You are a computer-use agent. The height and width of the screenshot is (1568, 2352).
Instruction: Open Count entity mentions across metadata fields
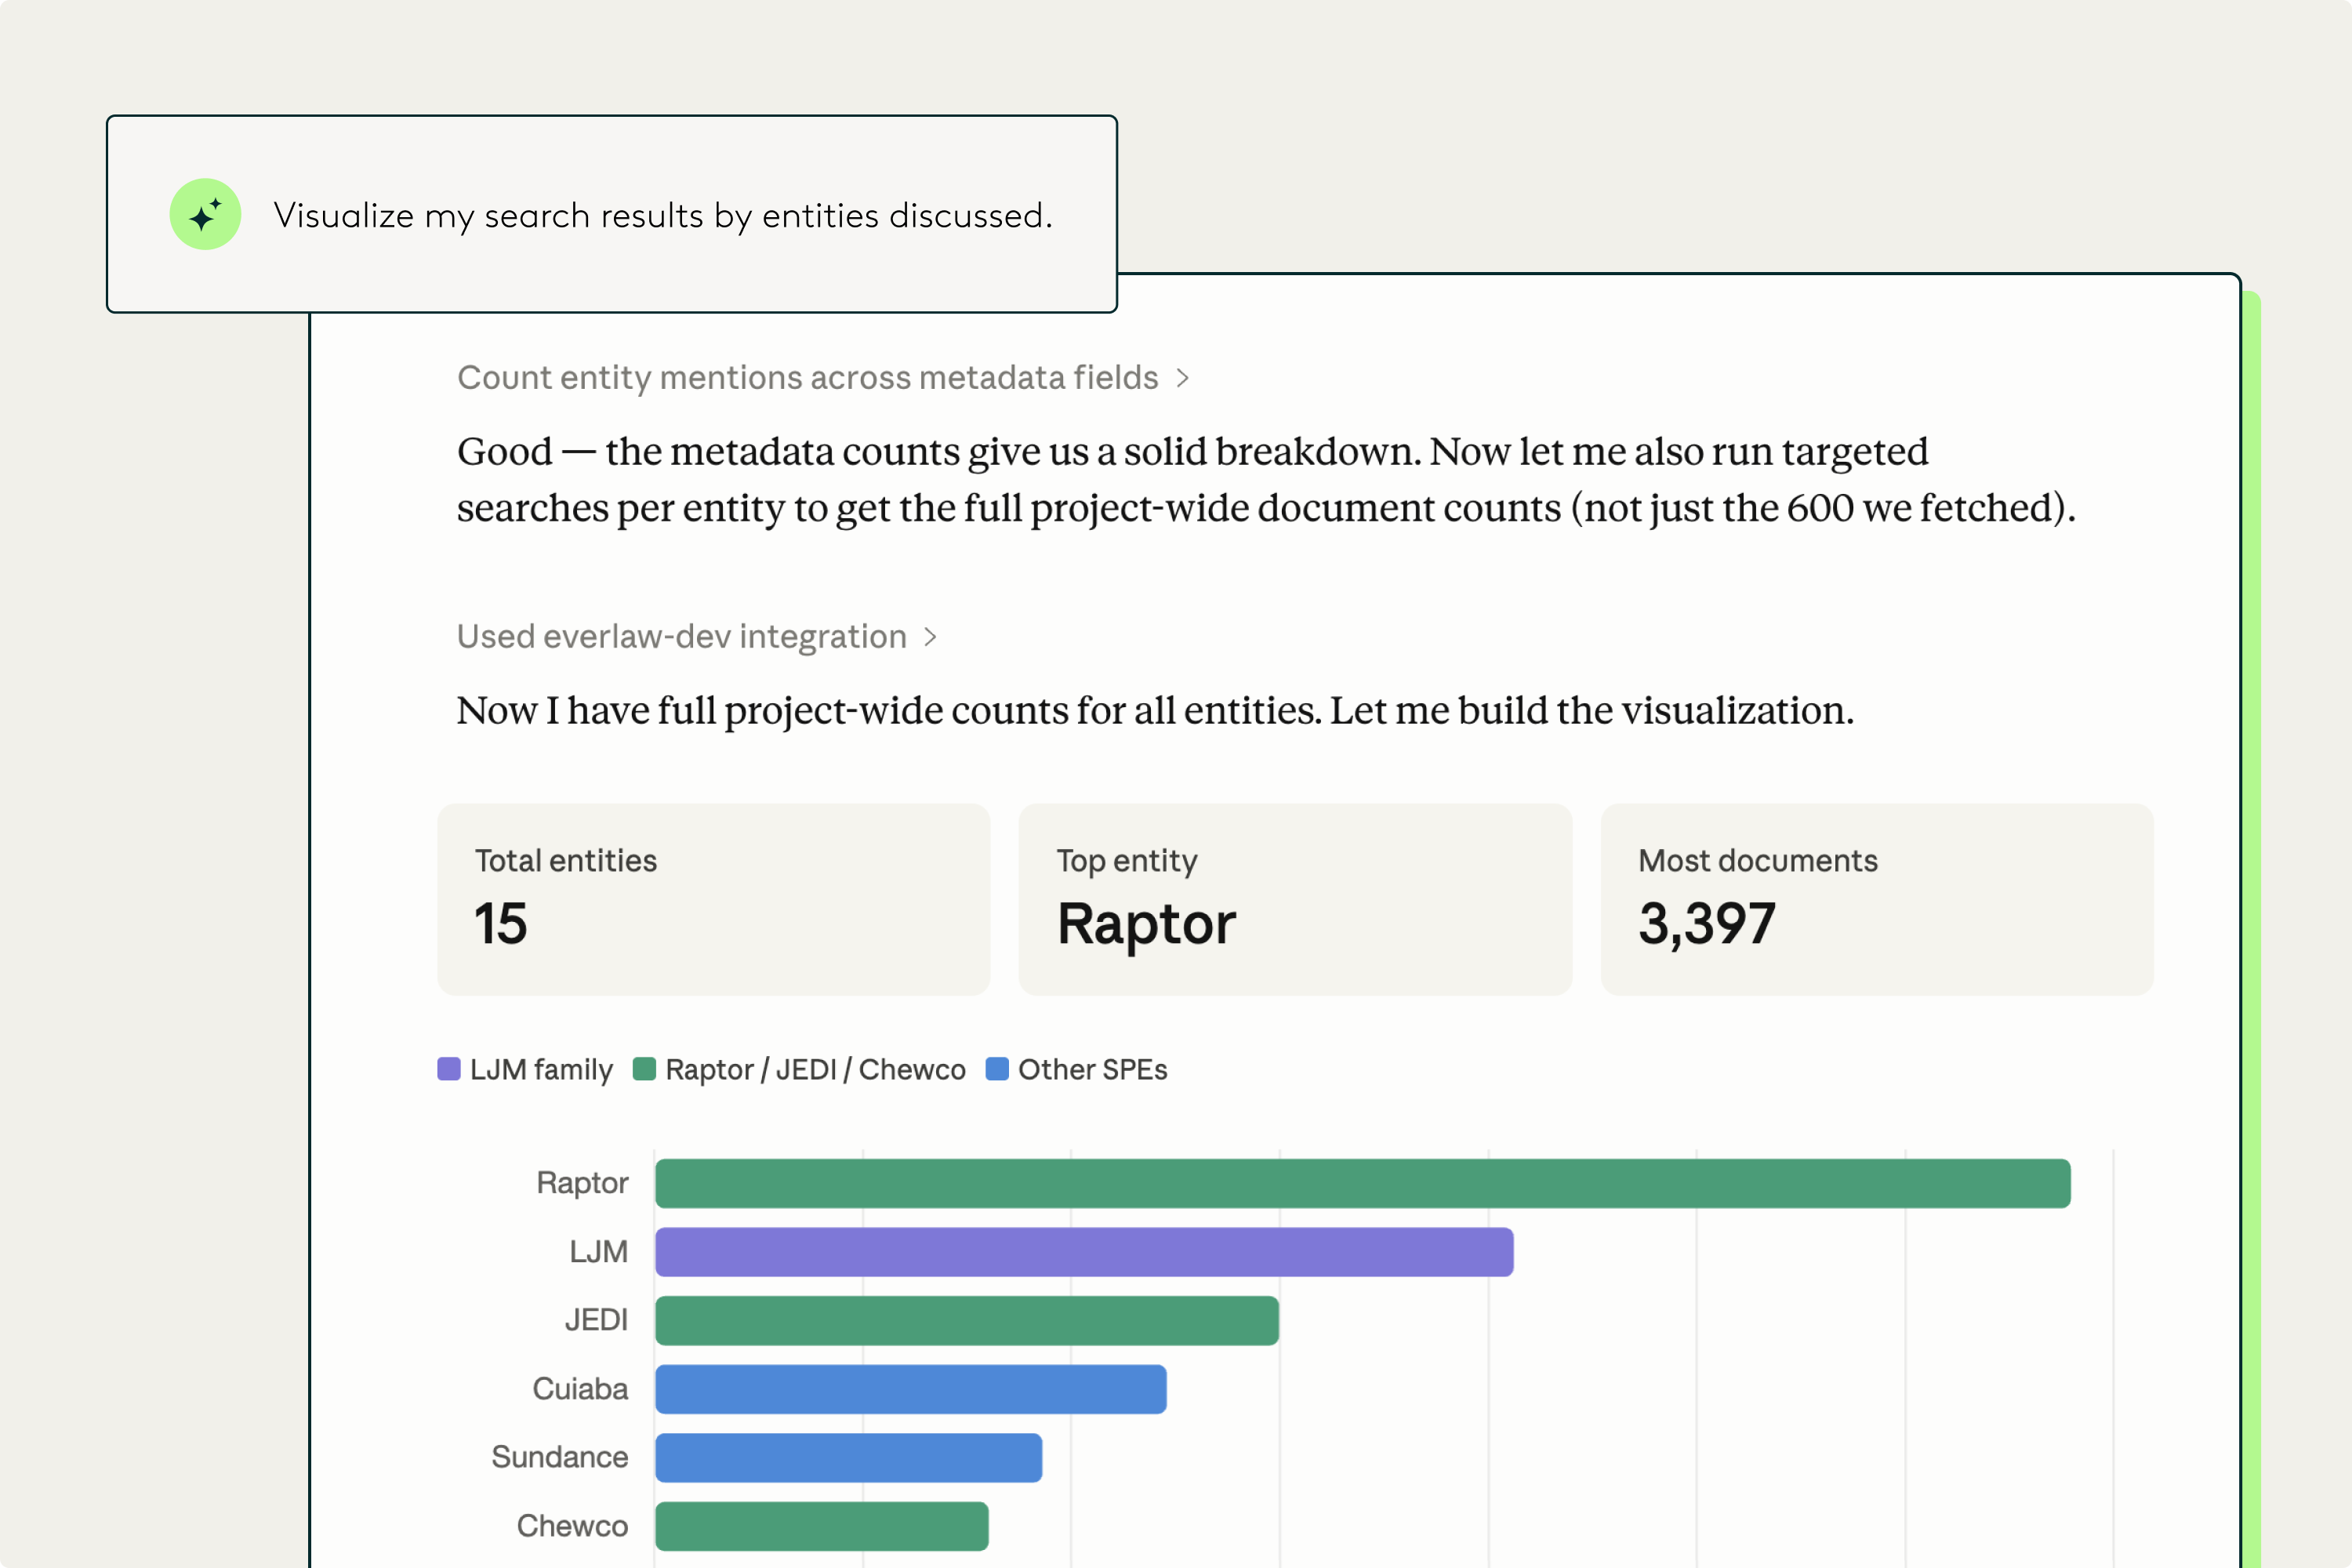(x=808, y=378)
